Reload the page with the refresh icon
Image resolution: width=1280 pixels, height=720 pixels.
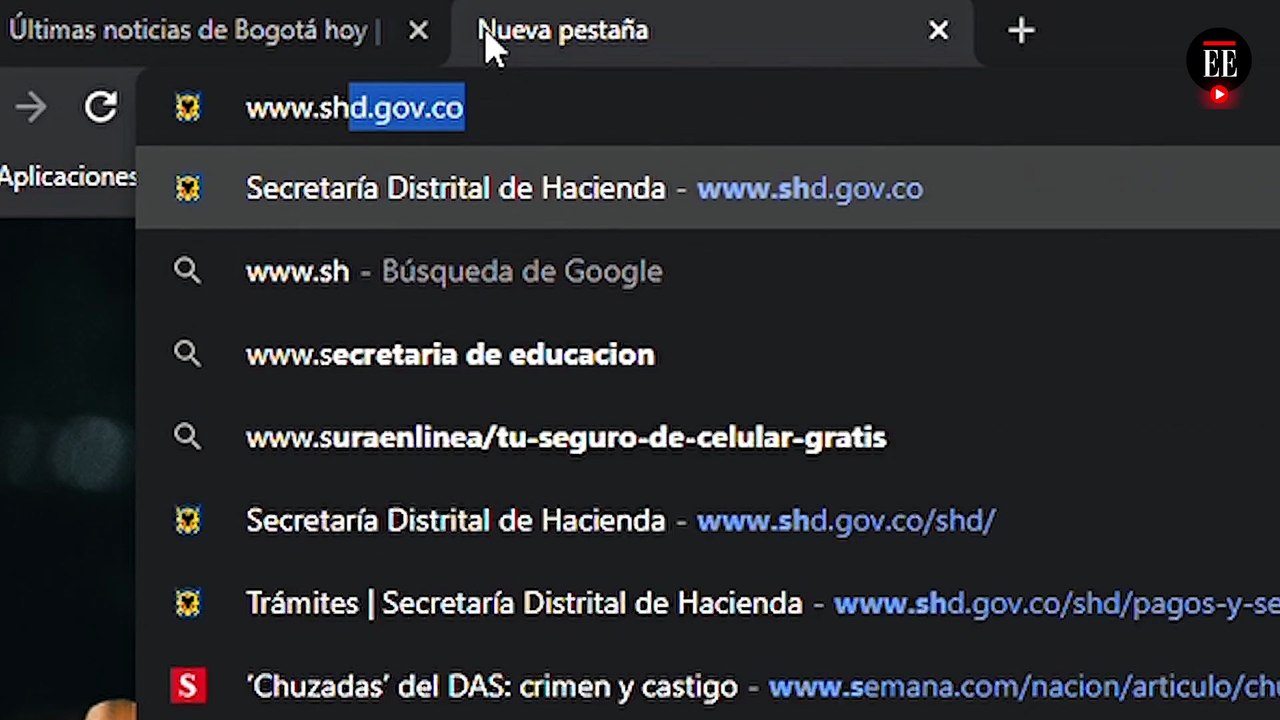click(x=101, y=107)
